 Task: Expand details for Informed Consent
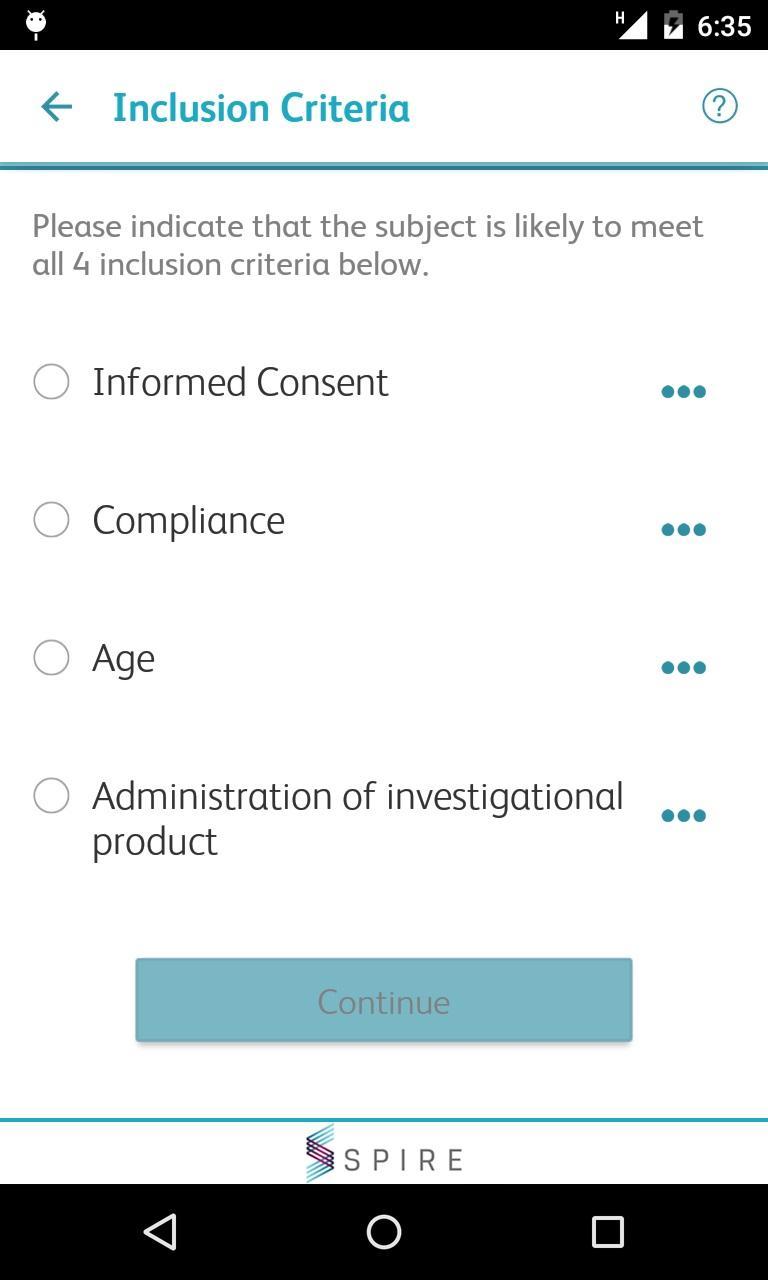pos(683,391)
